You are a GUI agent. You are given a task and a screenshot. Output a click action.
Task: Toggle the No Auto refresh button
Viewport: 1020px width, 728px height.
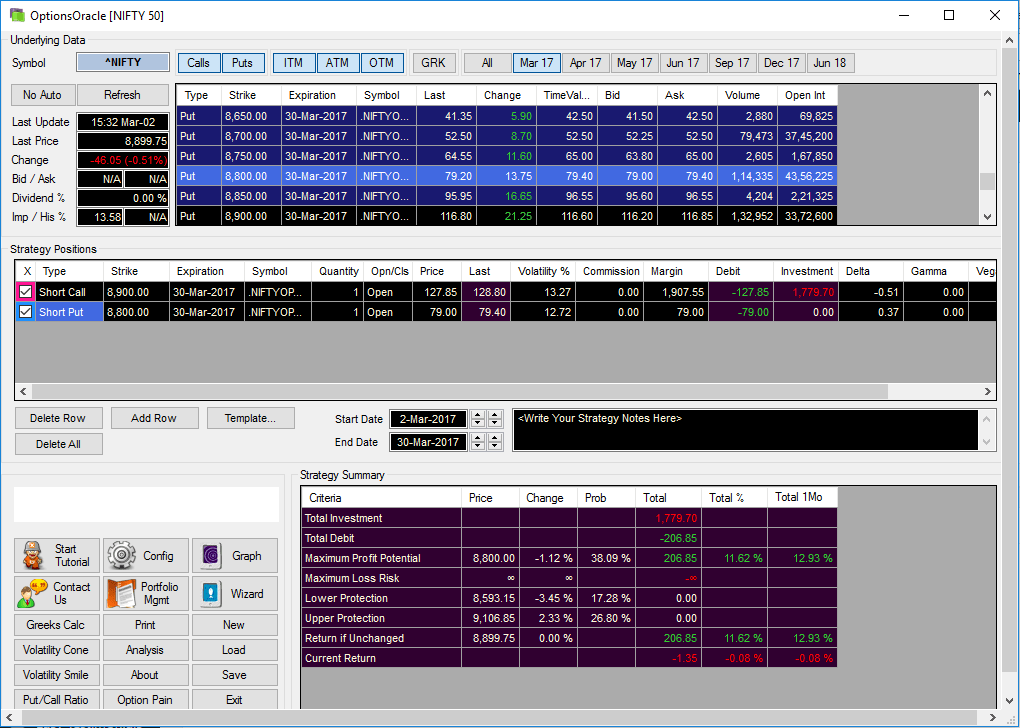pos(42,95)
